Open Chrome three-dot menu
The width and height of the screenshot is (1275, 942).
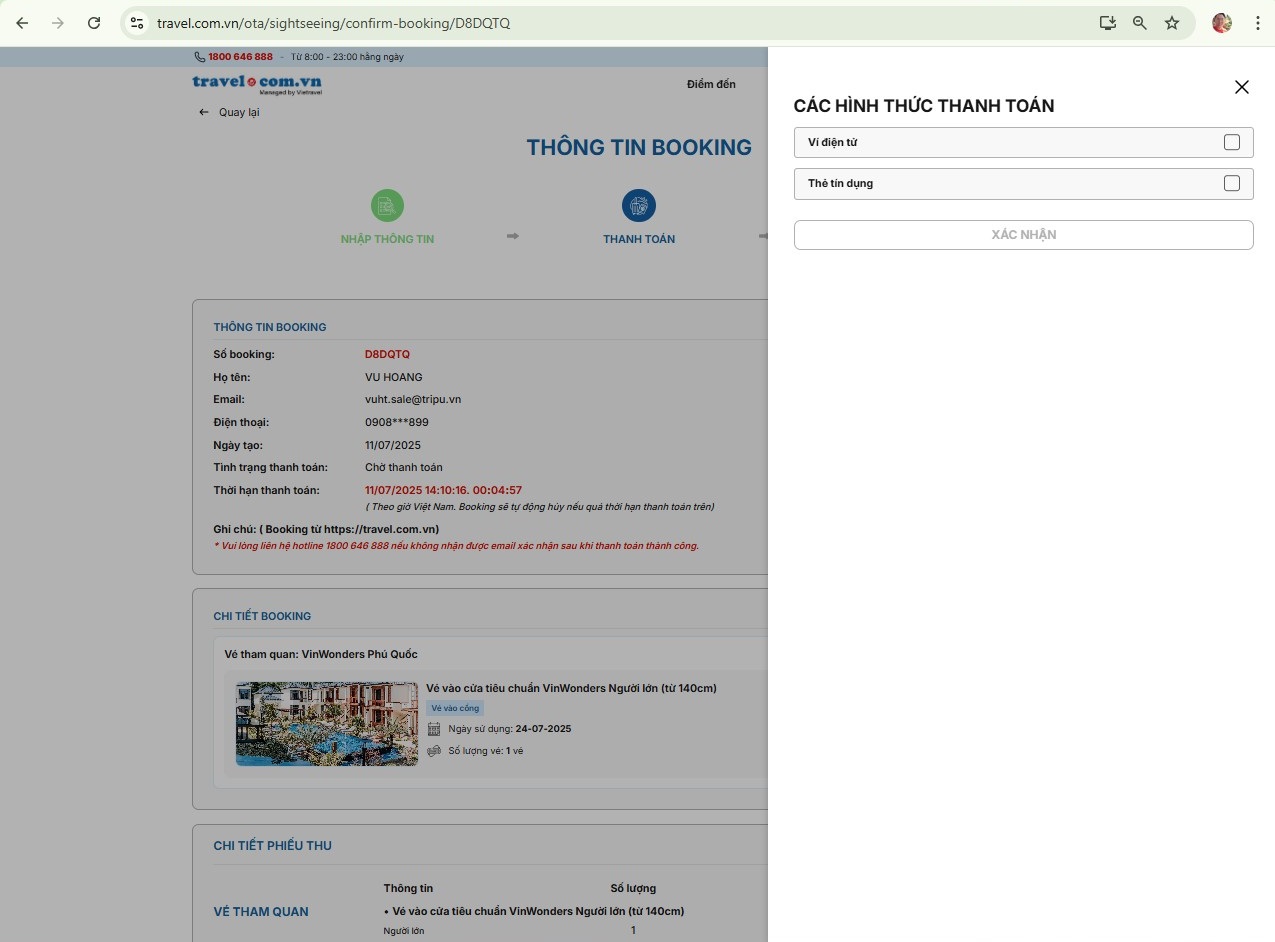point(1257,23)
